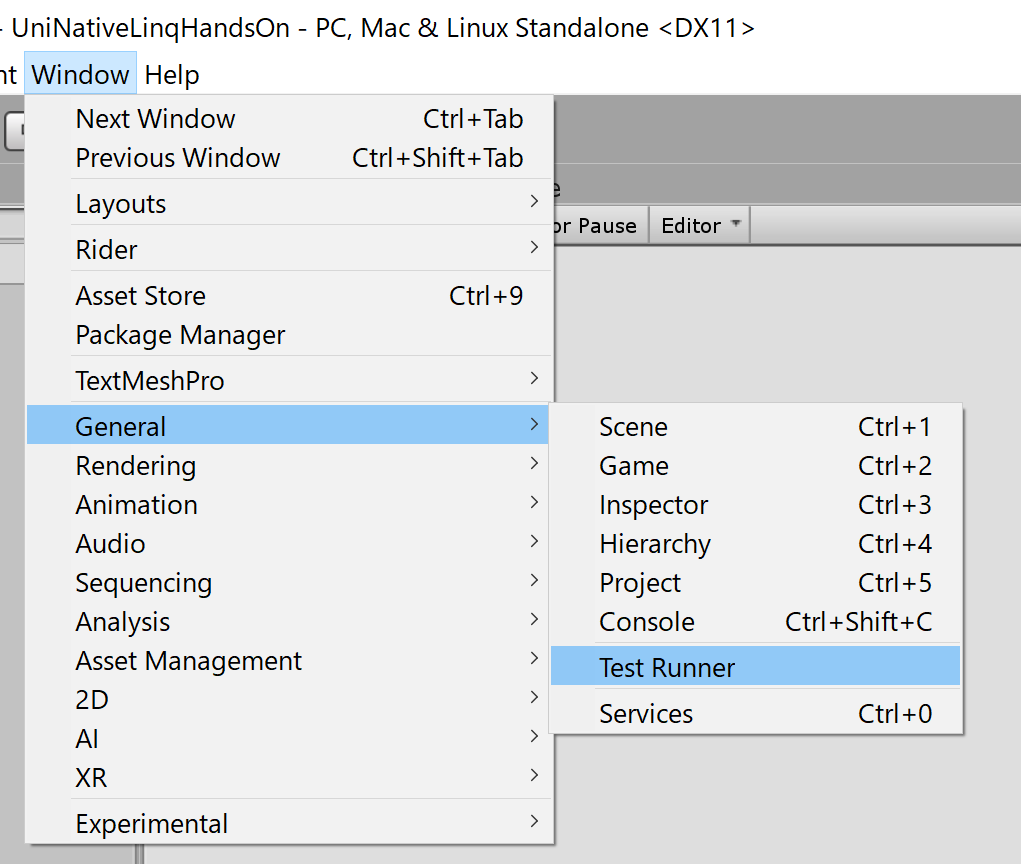The width and height of the screenshot is (1021, 864).
Task: Select Previous Window menu entry
Action: (178, 158)
